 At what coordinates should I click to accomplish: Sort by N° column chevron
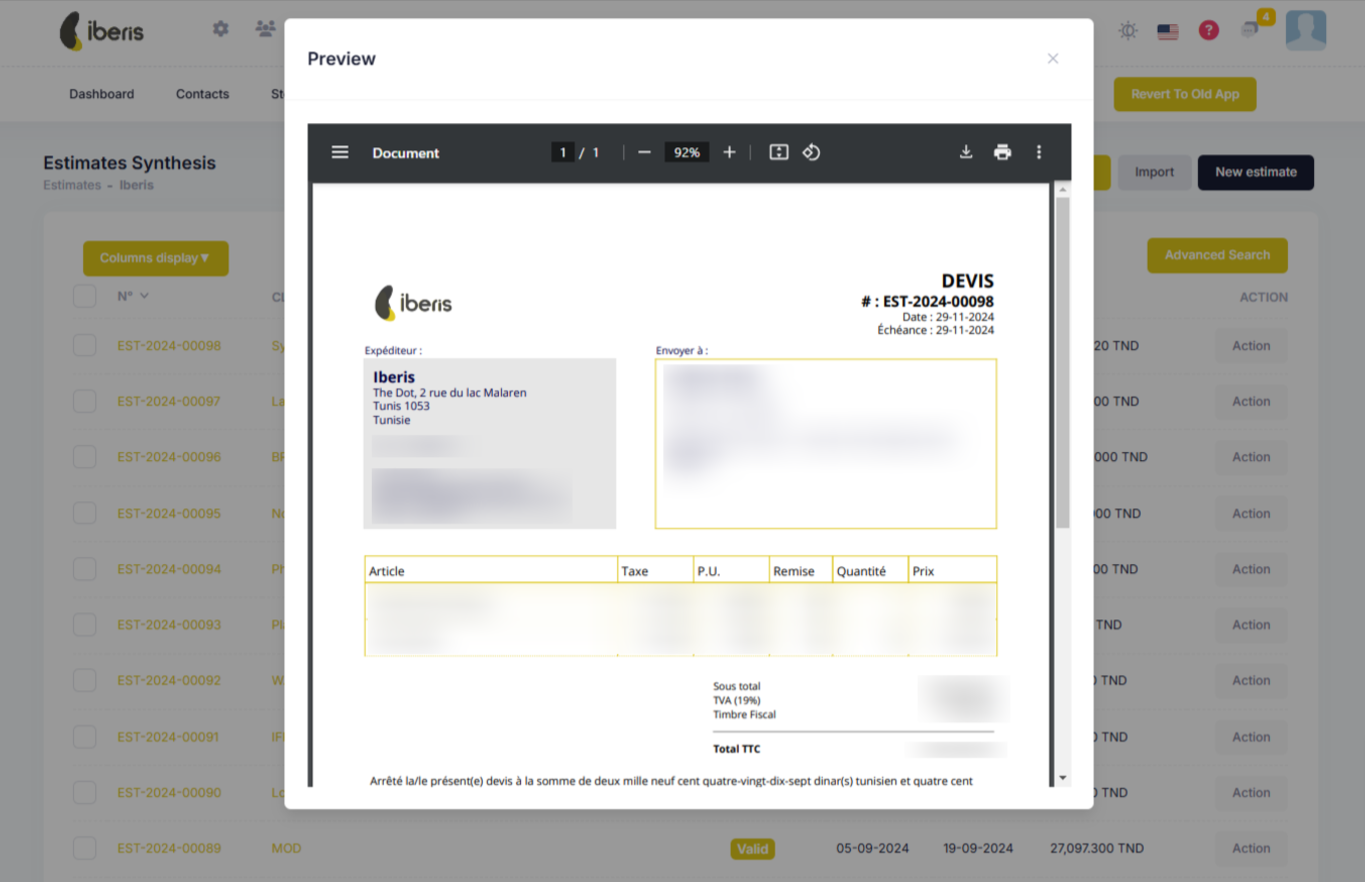pyautogui.click(x=145, y=296)
